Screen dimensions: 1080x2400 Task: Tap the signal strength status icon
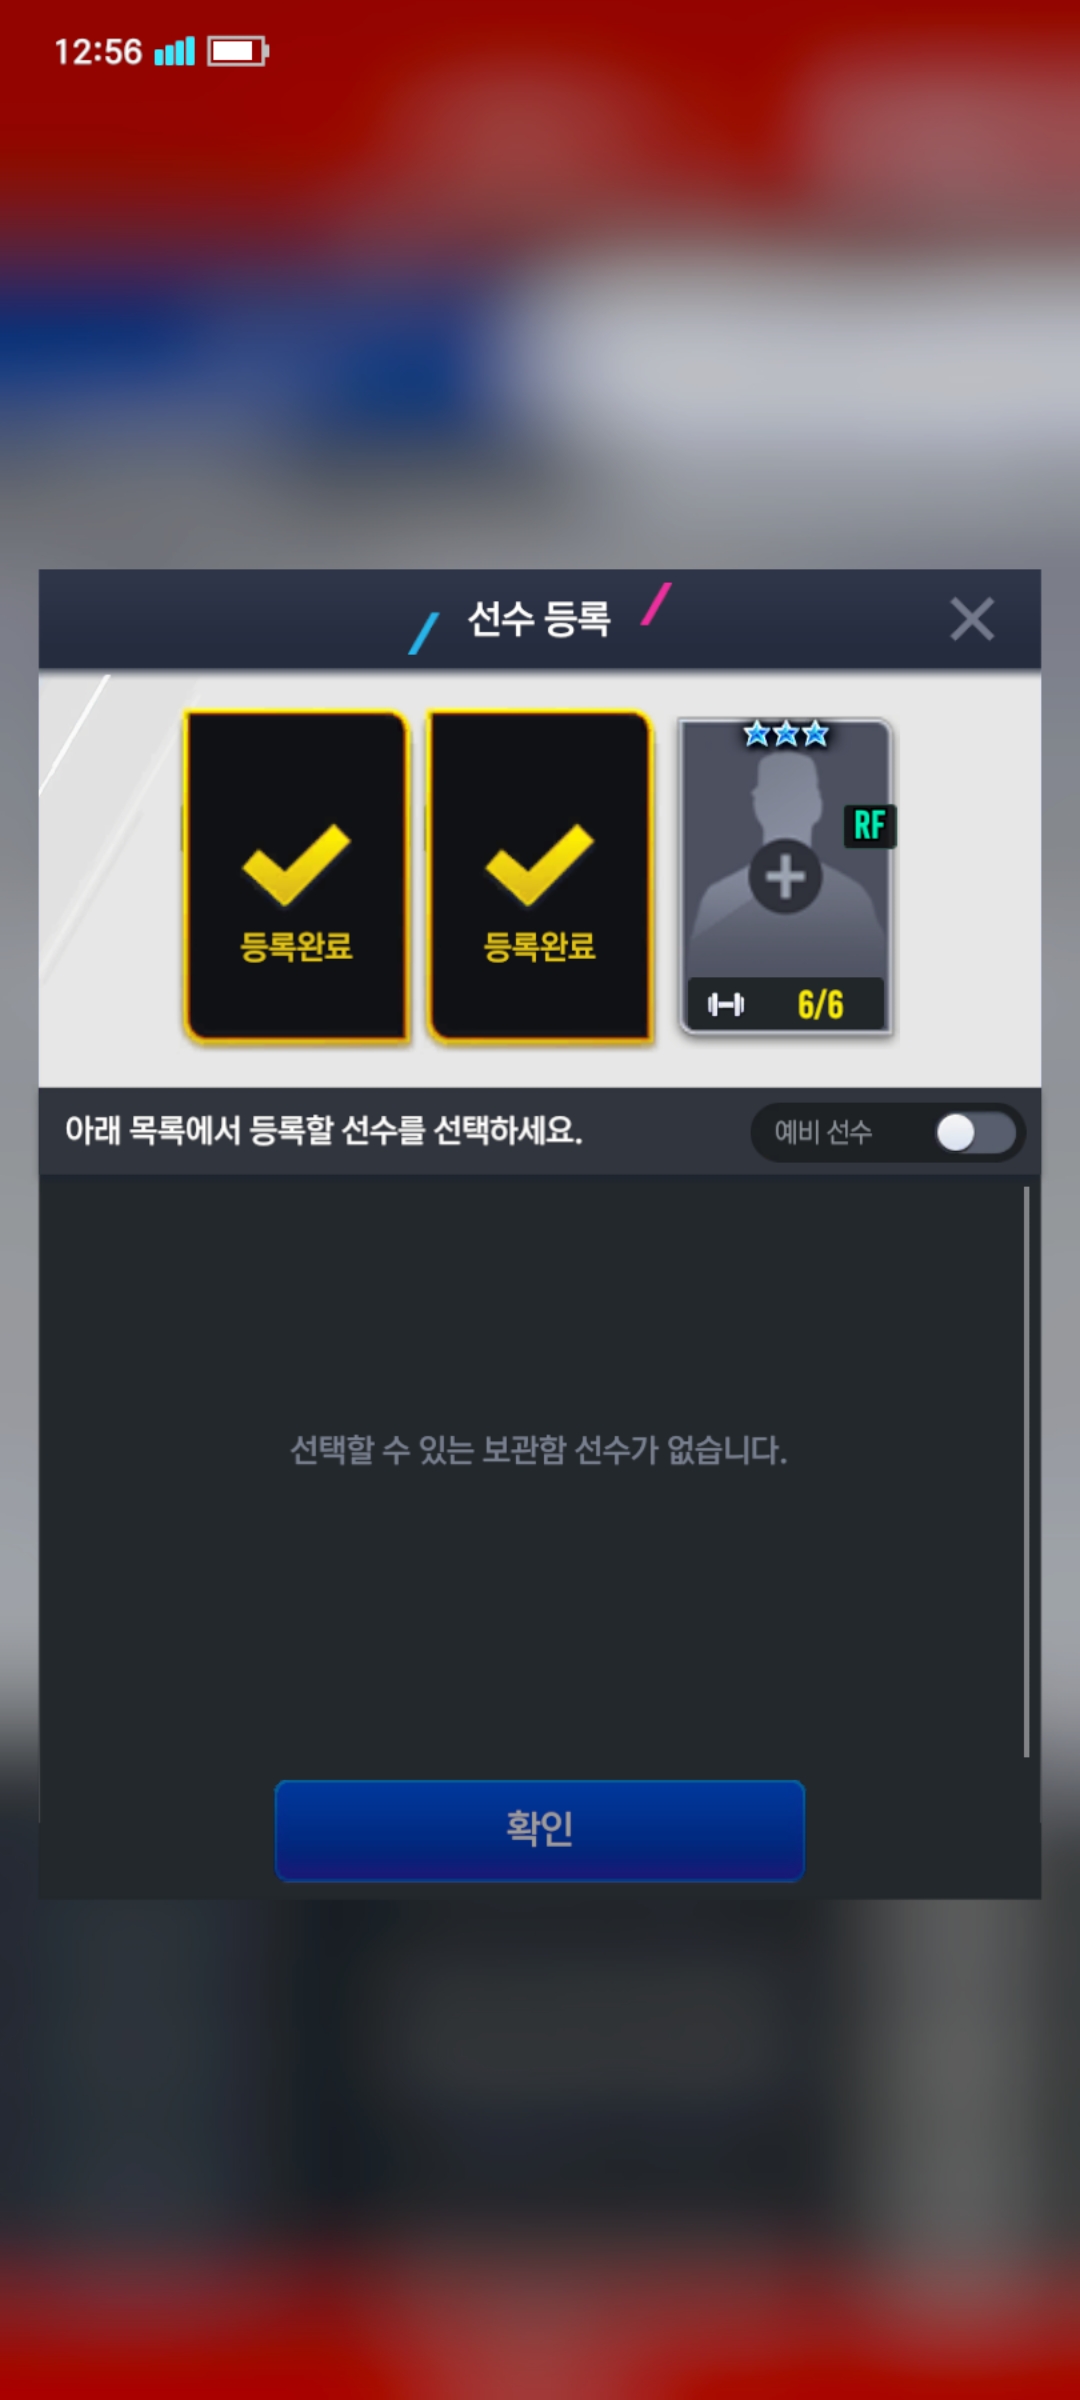point(174,51)
